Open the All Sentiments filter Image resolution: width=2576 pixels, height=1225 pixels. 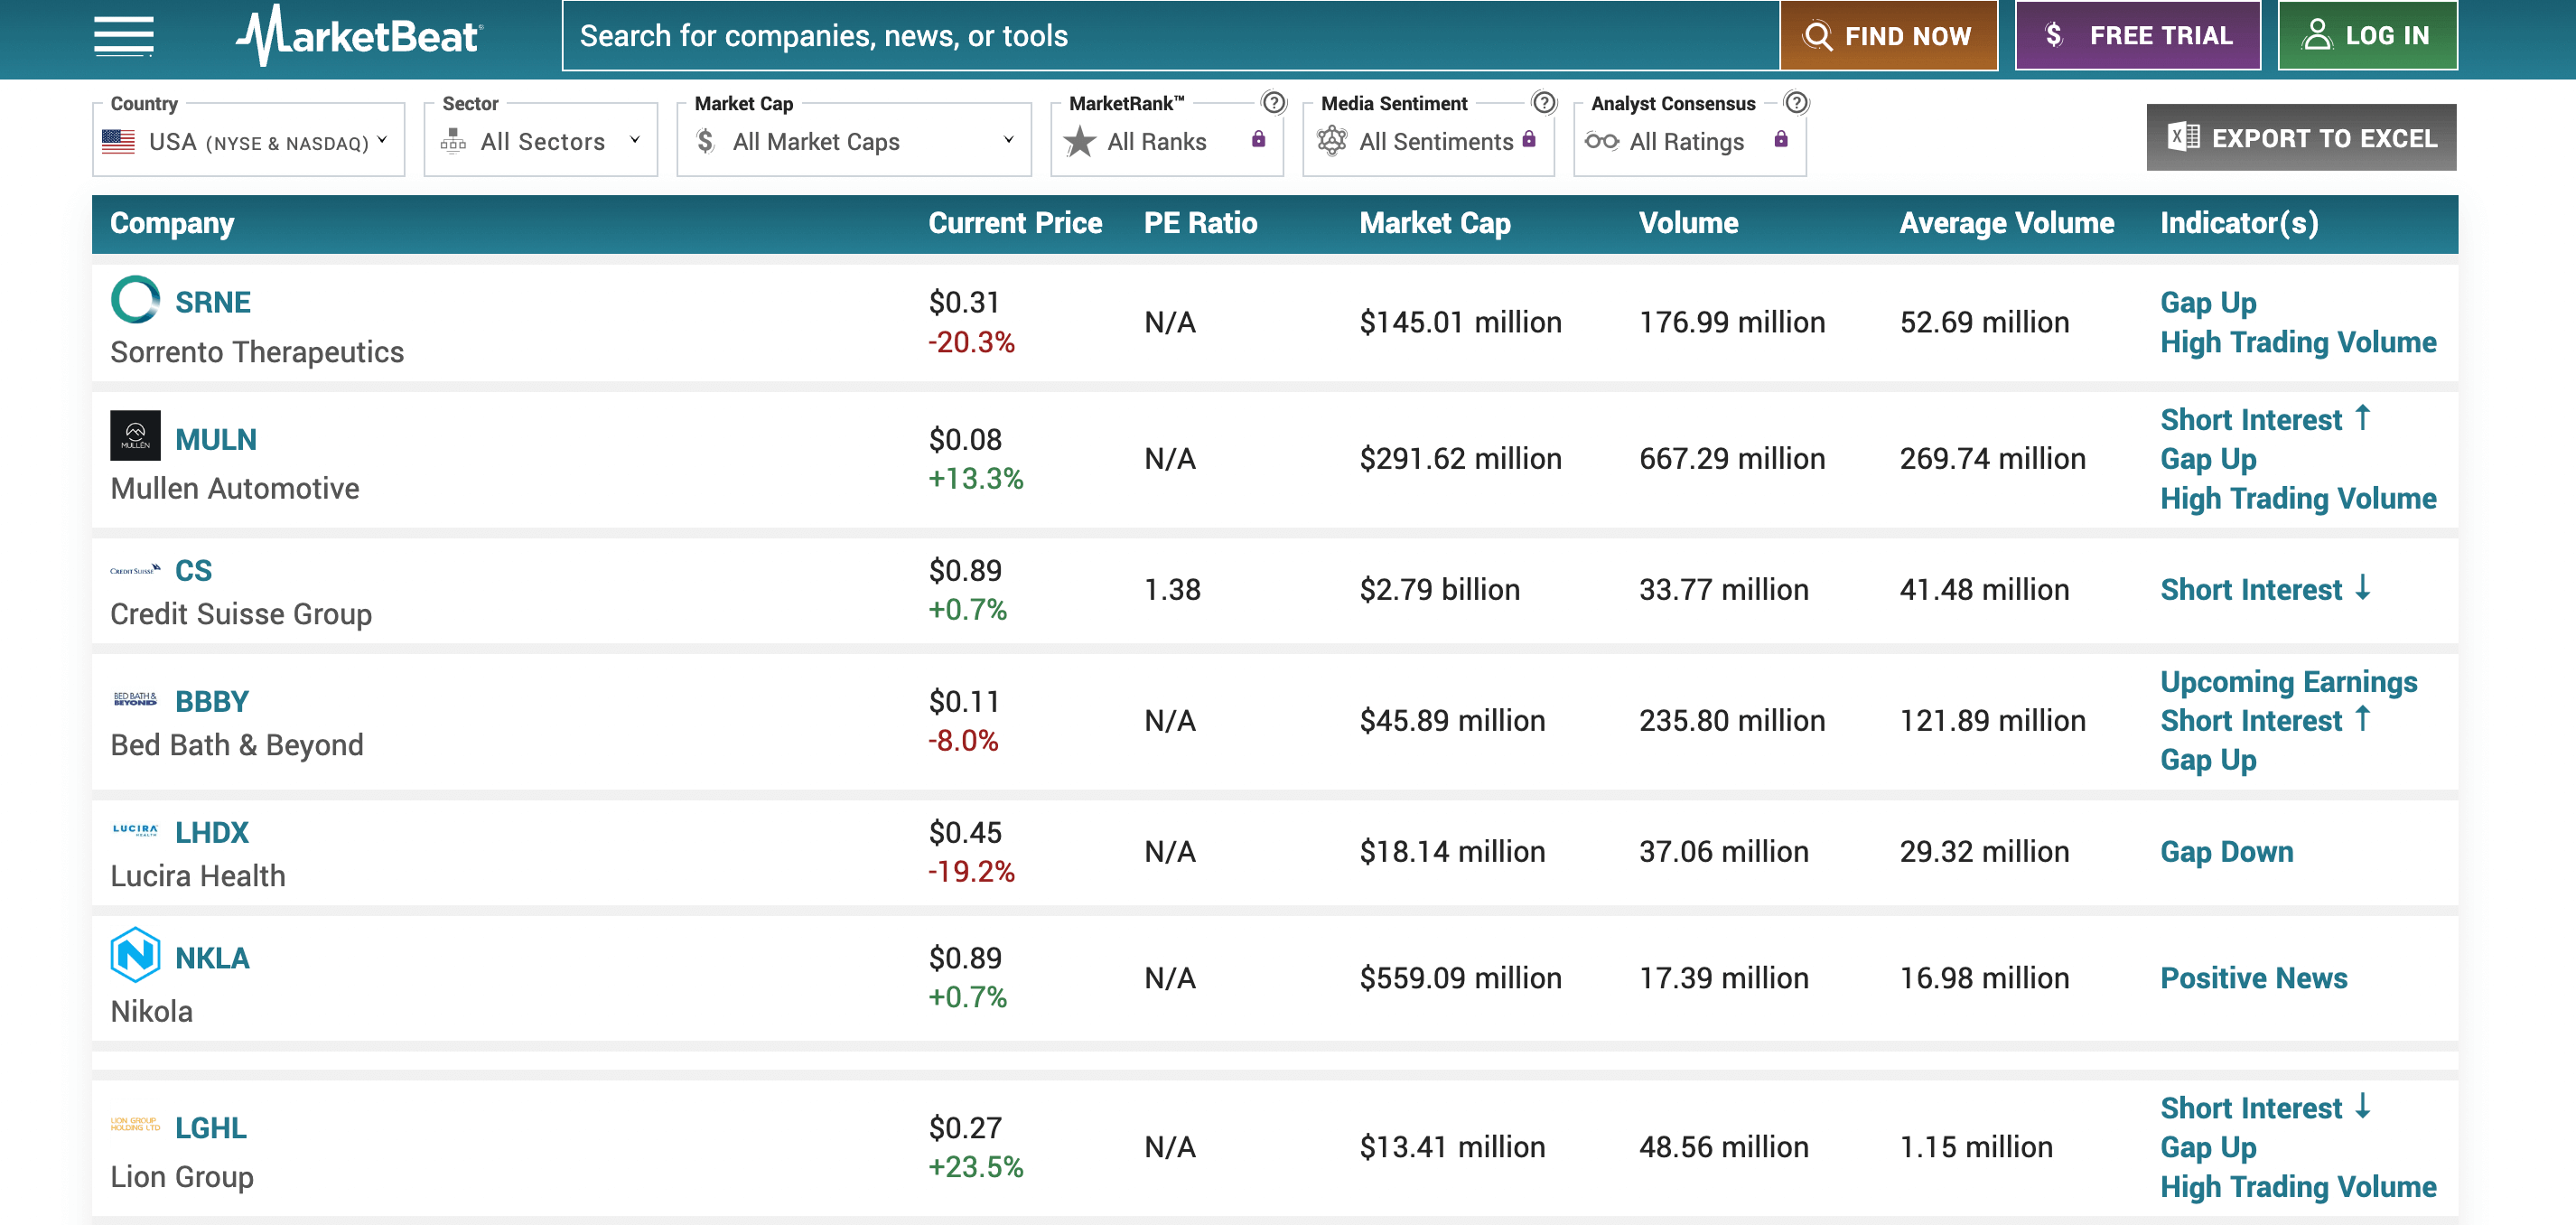point(1429,140)
